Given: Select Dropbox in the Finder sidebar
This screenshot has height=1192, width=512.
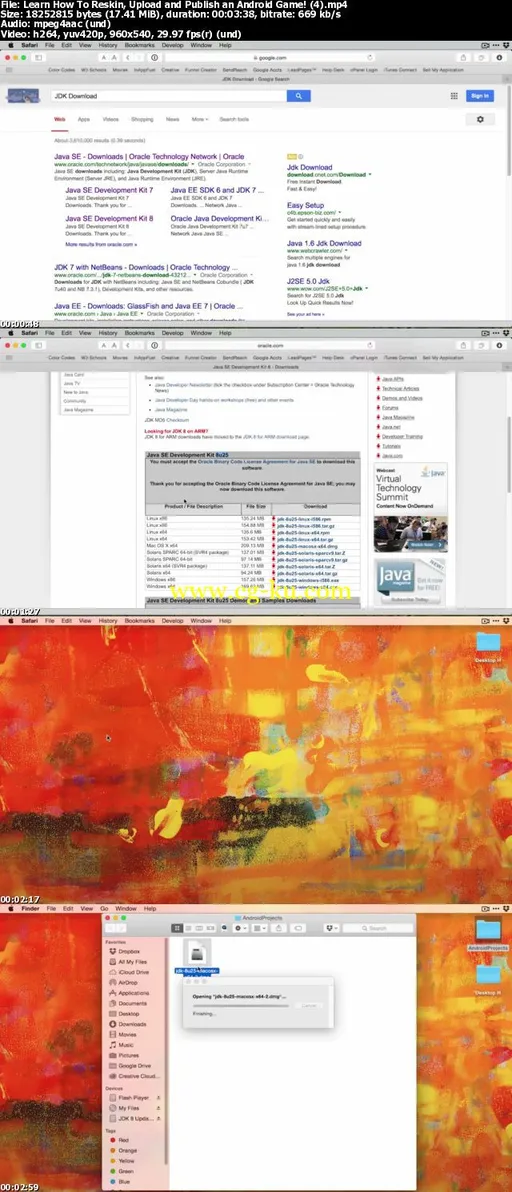Looking at the screenshot, I should (129, 951).
